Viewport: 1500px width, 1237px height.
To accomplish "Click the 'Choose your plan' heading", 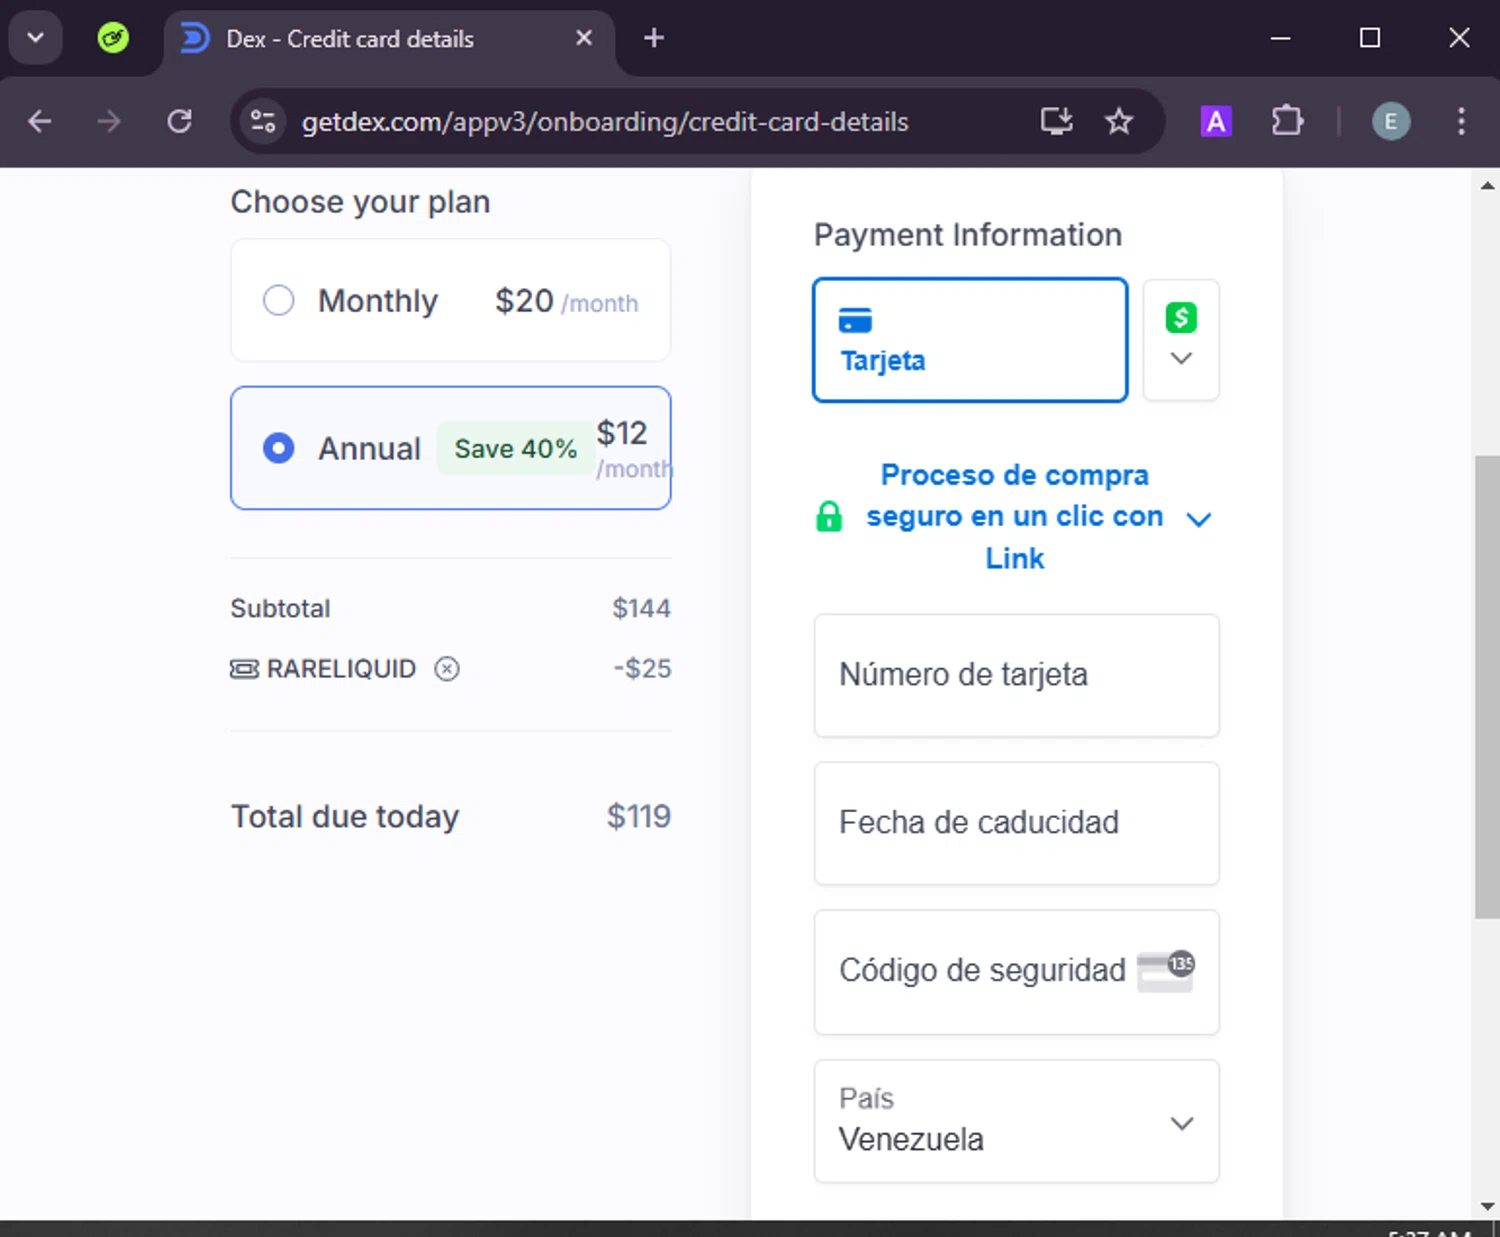I will [x=360, y=202].
